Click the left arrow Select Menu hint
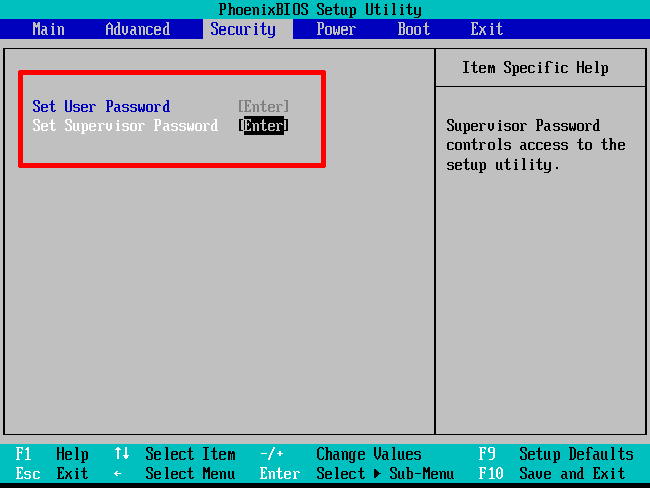The width and height of the screenshot is (650, 488). point(175,473)
